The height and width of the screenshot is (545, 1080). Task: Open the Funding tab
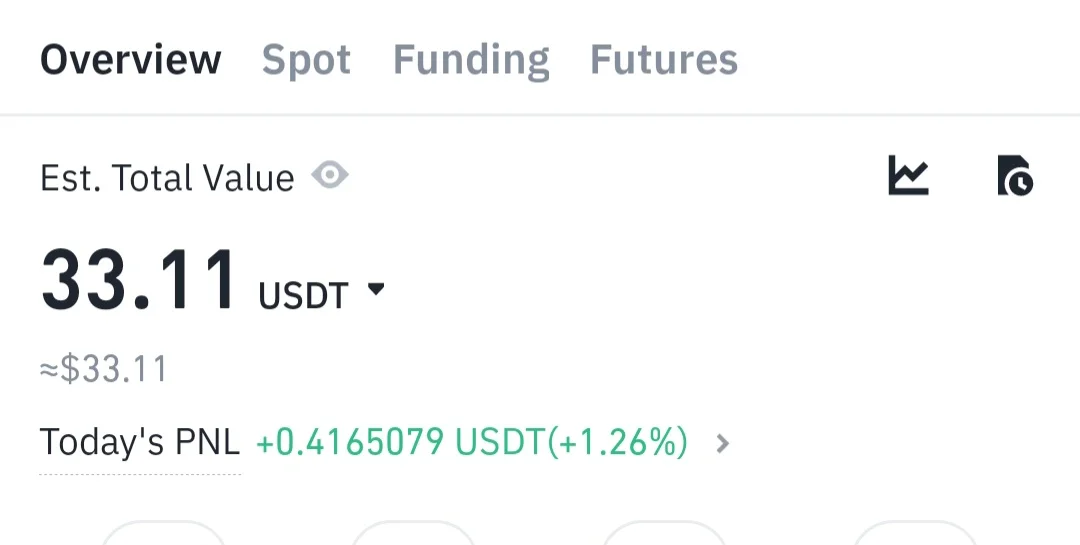tap(471, 60)
